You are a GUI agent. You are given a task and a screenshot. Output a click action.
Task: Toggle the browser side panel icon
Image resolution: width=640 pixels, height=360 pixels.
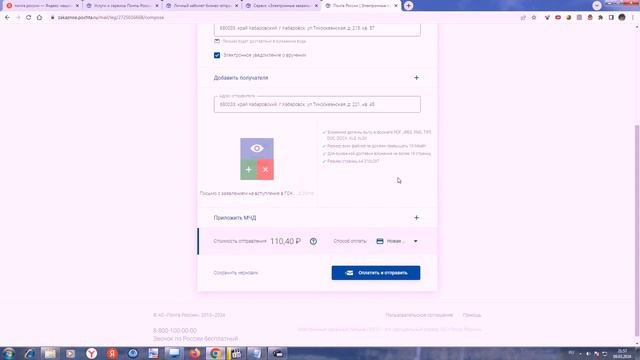[x=611, y=18]
